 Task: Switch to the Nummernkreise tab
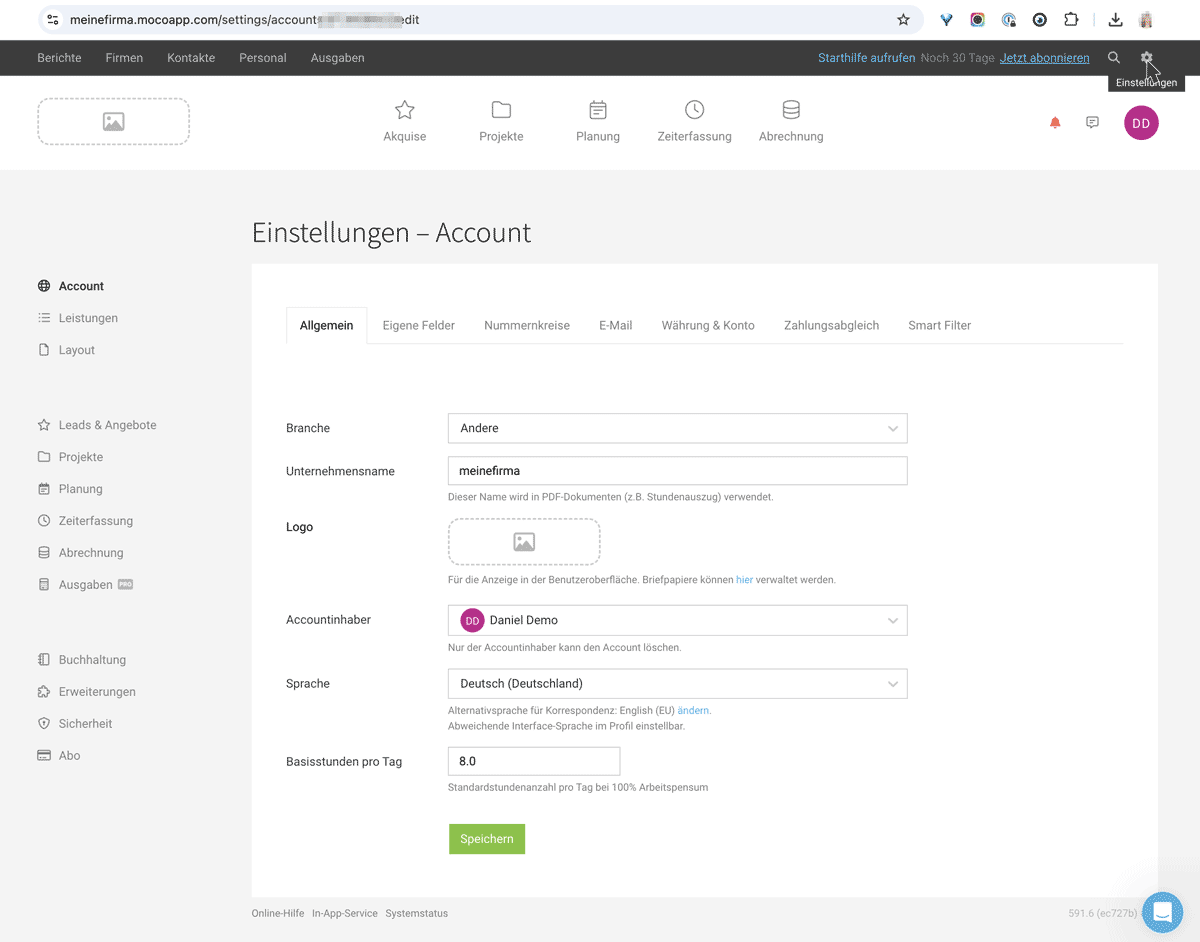tap(527, 325)
